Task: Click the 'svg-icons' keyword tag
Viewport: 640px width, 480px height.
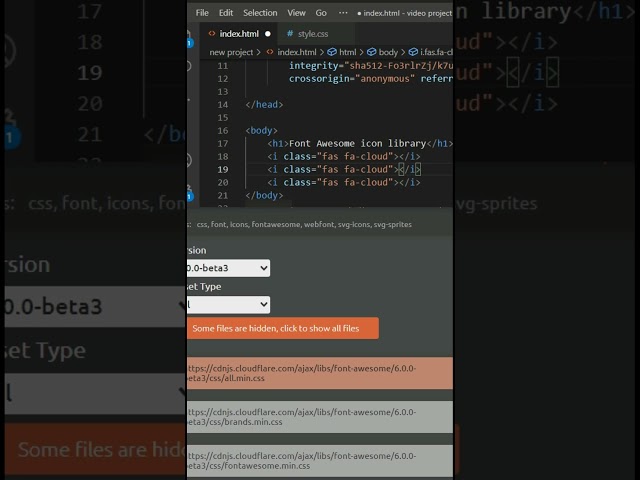Action: 354,224
